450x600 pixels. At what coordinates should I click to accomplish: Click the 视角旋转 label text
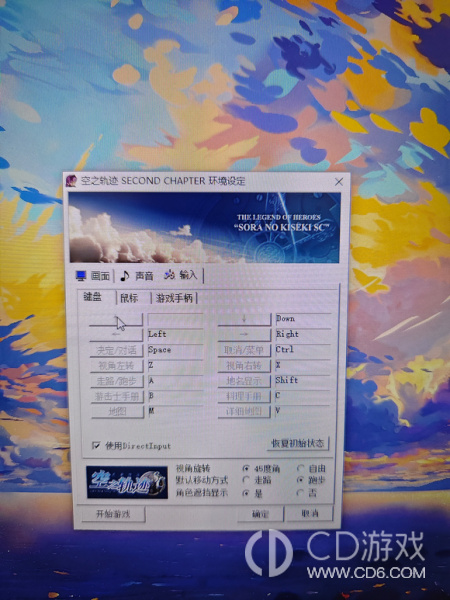point(193,468)
